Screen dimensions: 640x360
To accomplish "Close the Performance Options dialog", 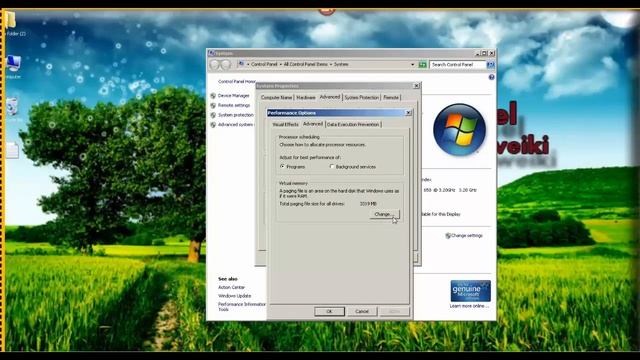I will [408, 113].
